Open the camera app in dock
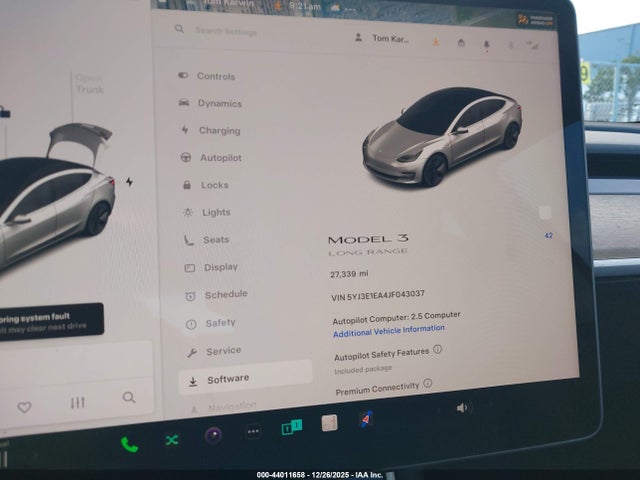Viewport: 640px width, 480px height. [213, 435]
